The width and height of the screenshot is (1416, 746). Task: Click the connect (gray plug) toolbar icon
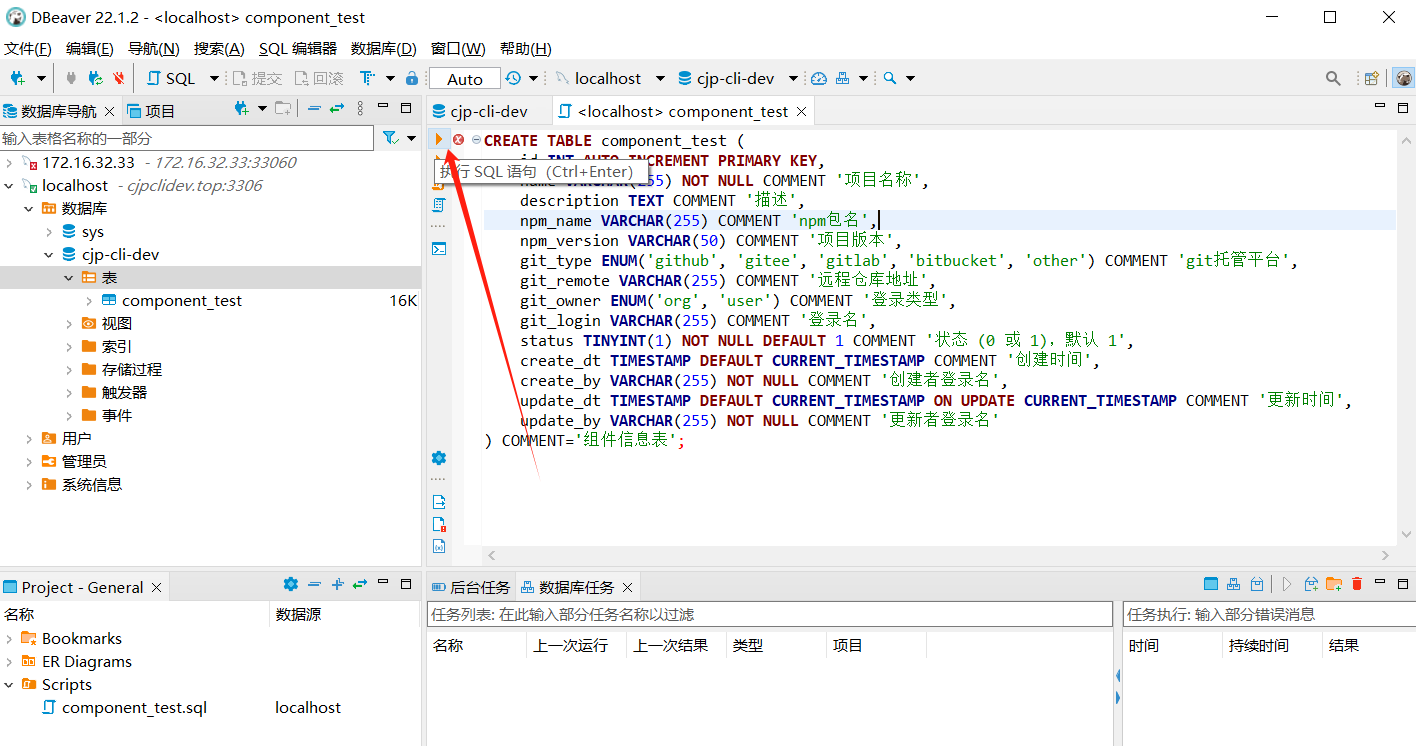pos(71,78)
